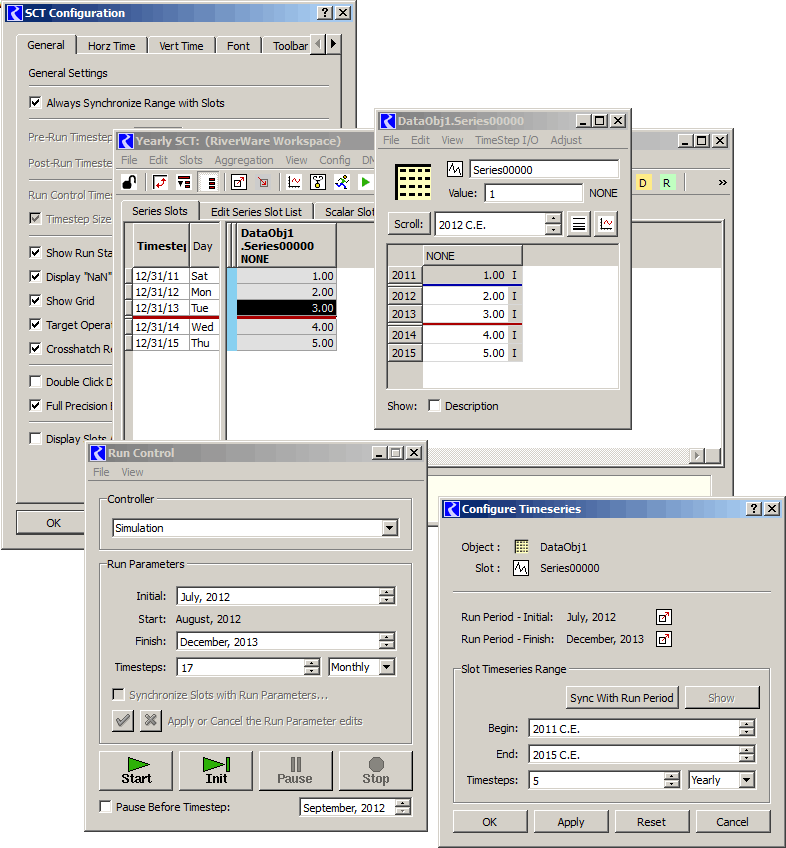Open the Edit Series Slot List tab

256,211
